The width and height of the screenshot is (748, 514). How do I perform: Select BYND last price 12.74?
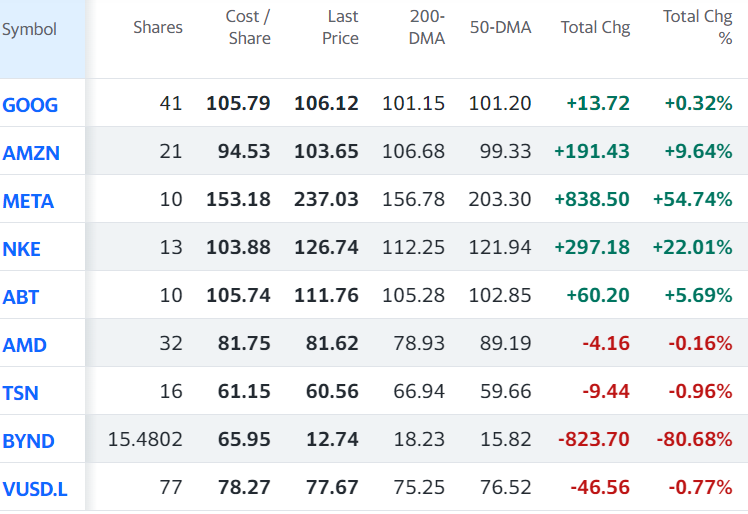coord(332,440)
